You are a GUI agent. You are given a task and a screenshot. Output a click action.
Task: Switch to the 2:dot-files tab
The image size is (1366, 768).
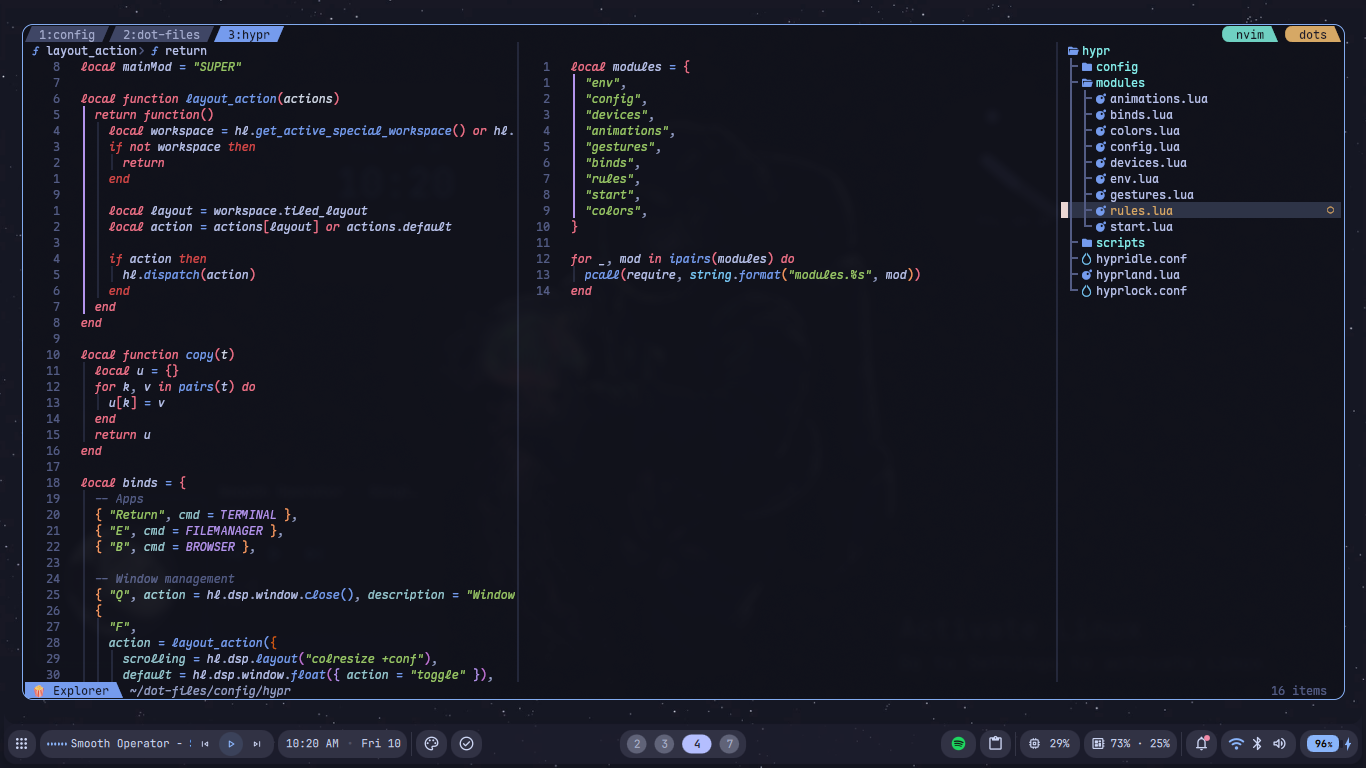pos(161,35)
